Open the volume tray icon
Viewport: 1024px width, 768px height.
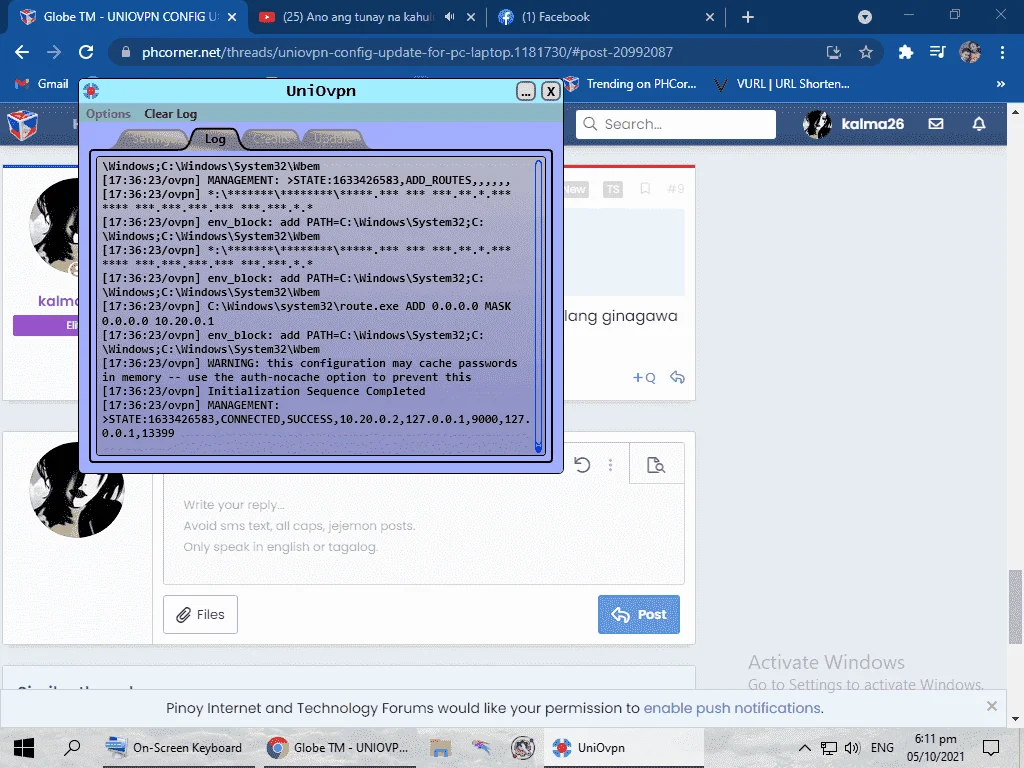click(x=852, y=748)
